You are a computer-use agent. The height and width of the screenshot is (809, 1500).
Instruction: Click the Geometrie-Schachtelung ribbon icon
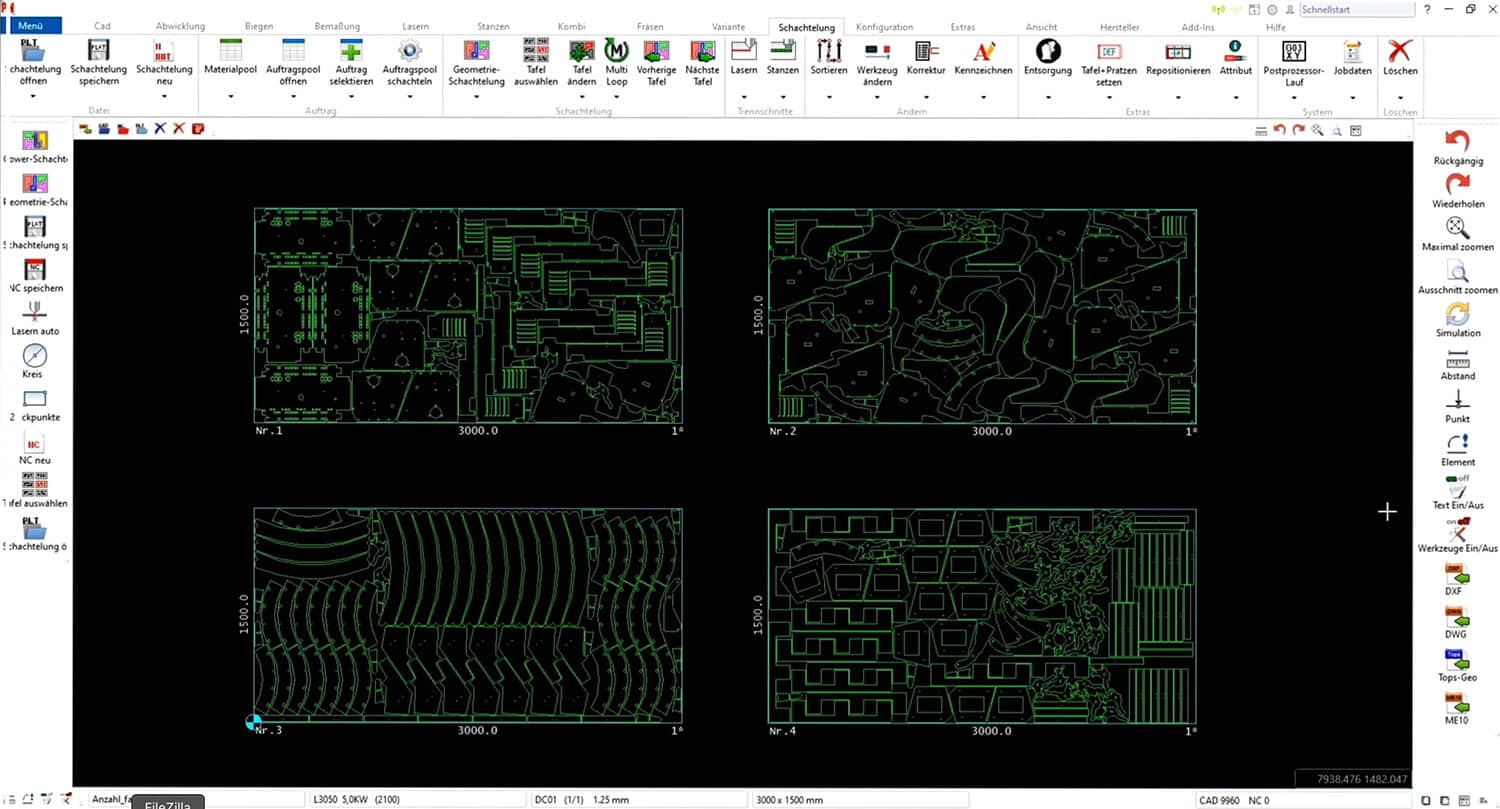click(x=476, y=51)
